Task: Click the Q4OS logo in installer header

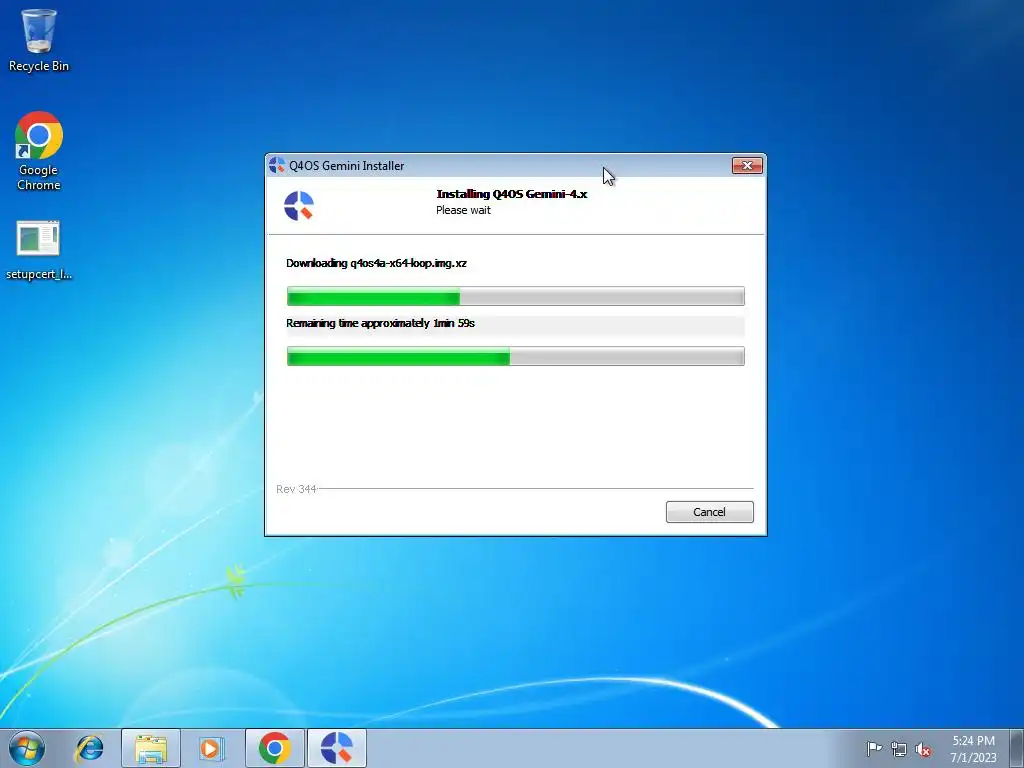Action: pyautogui.click(x=299, y=206)
